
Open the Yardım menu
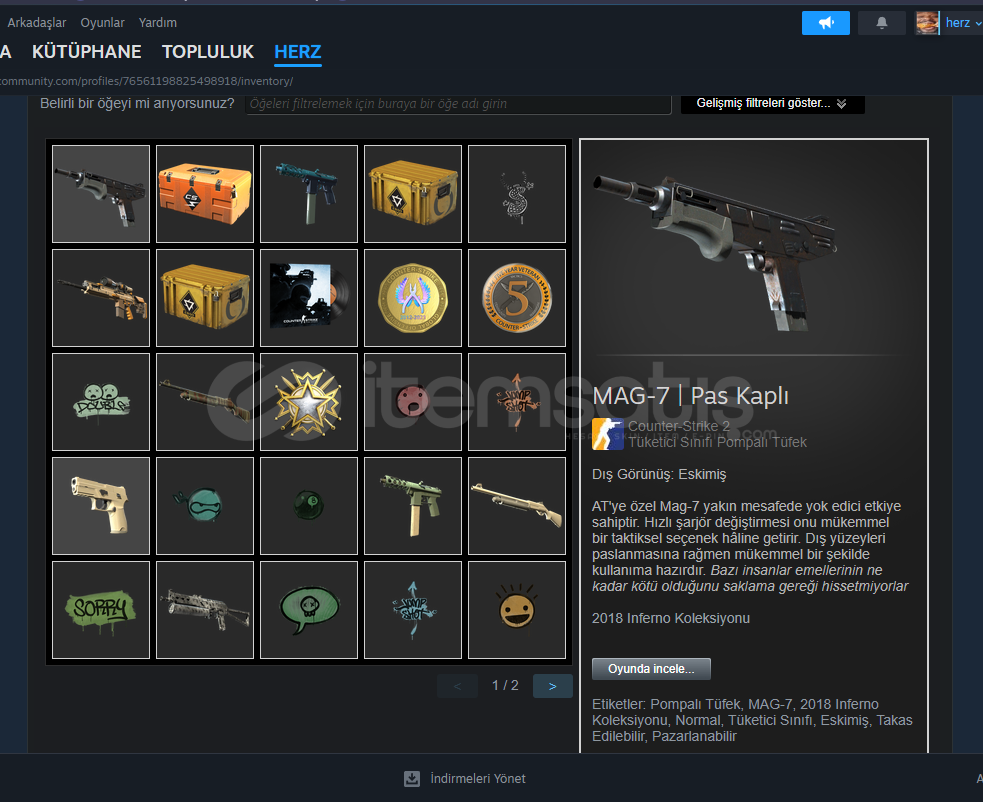pos(157,23)
